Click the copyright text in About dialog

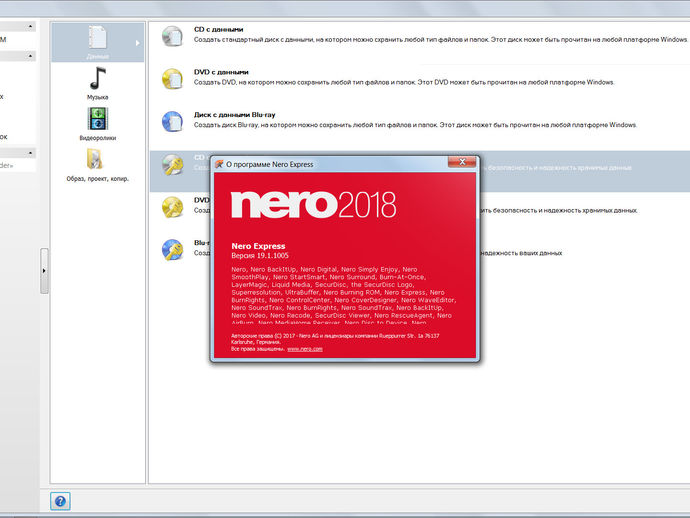tap(335, 342)
